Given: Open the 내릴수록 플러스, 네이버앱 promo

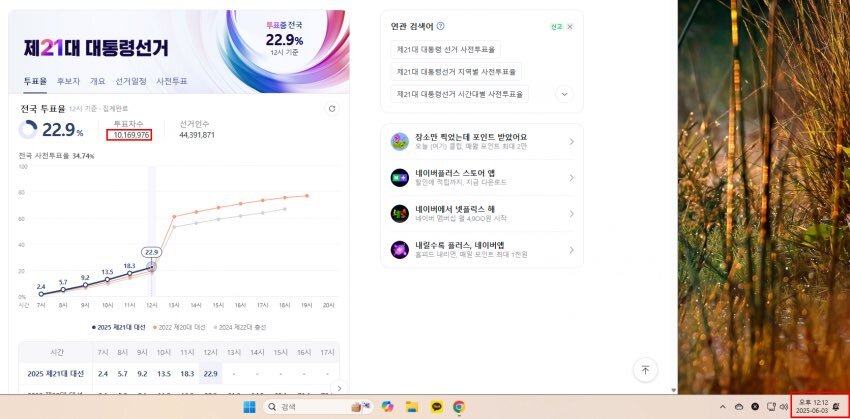Looking at the screenshot, I should 482,250.
